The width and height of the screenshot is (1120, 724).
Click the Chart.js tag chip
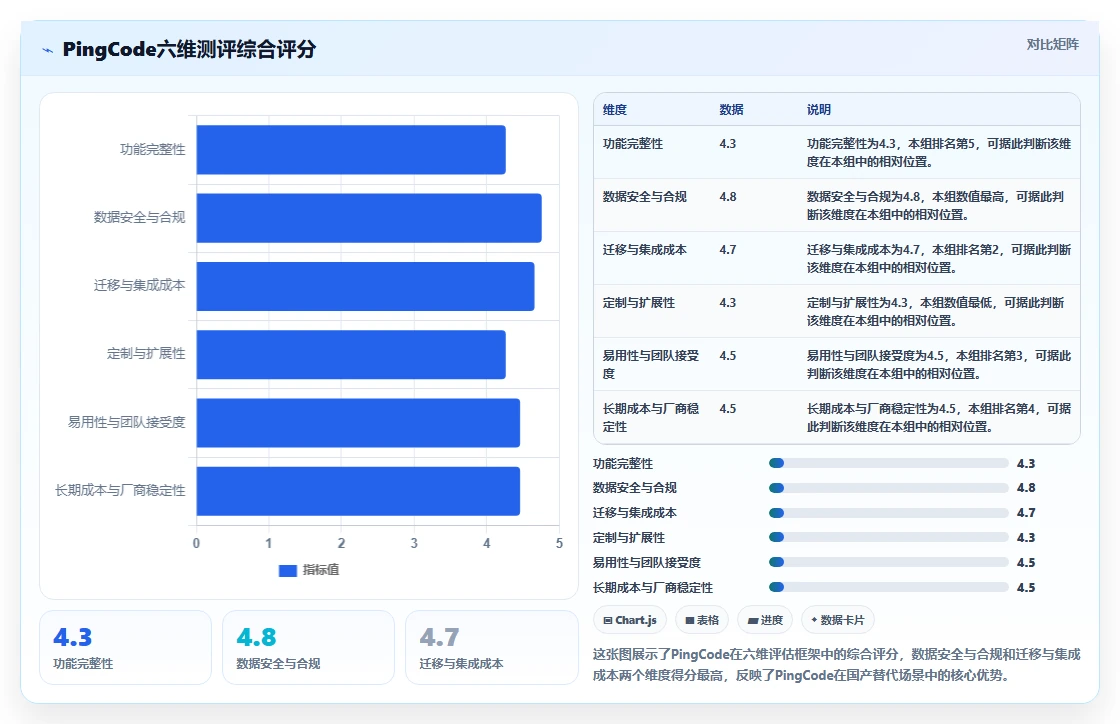[x=630, y=620]
